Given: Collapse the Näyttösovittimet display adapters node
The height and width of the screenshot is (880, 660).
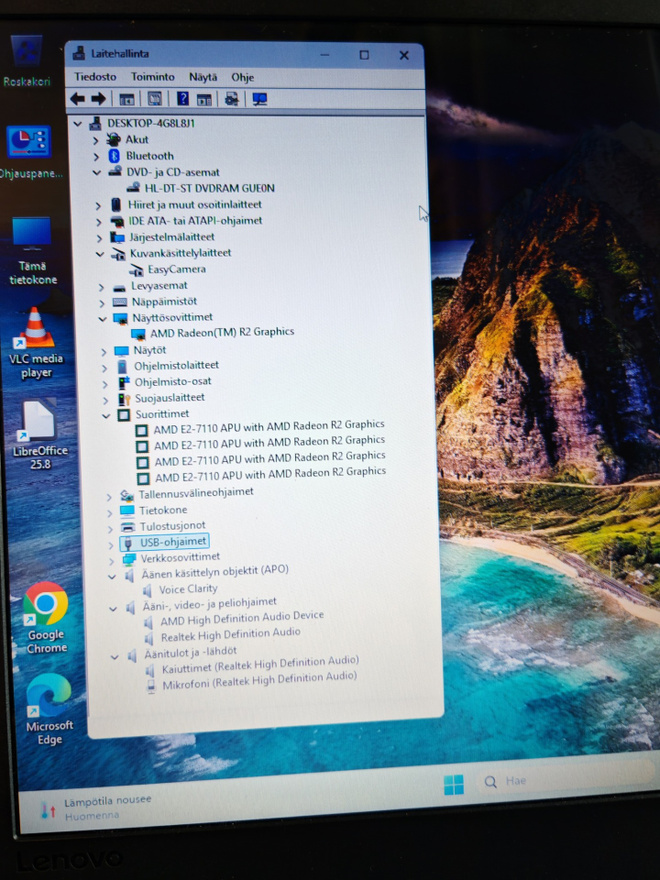Looking at the screenshot, I should 102,318.
